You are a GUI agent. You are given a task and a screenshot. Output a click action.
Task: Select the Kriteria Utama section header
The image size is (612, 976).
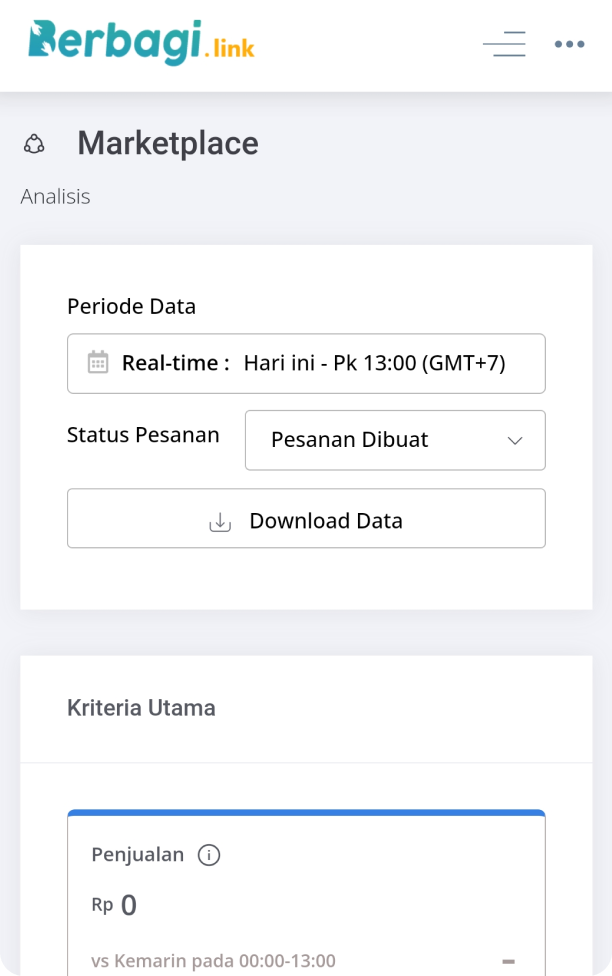pos(141,708)
